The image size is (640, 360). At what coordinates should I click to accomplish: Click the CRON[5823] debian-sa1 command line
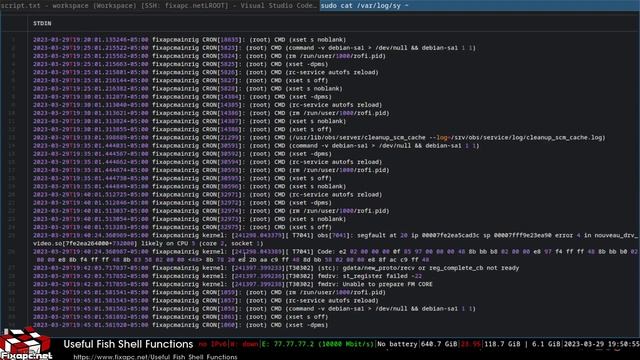click(x=254, y=48)
